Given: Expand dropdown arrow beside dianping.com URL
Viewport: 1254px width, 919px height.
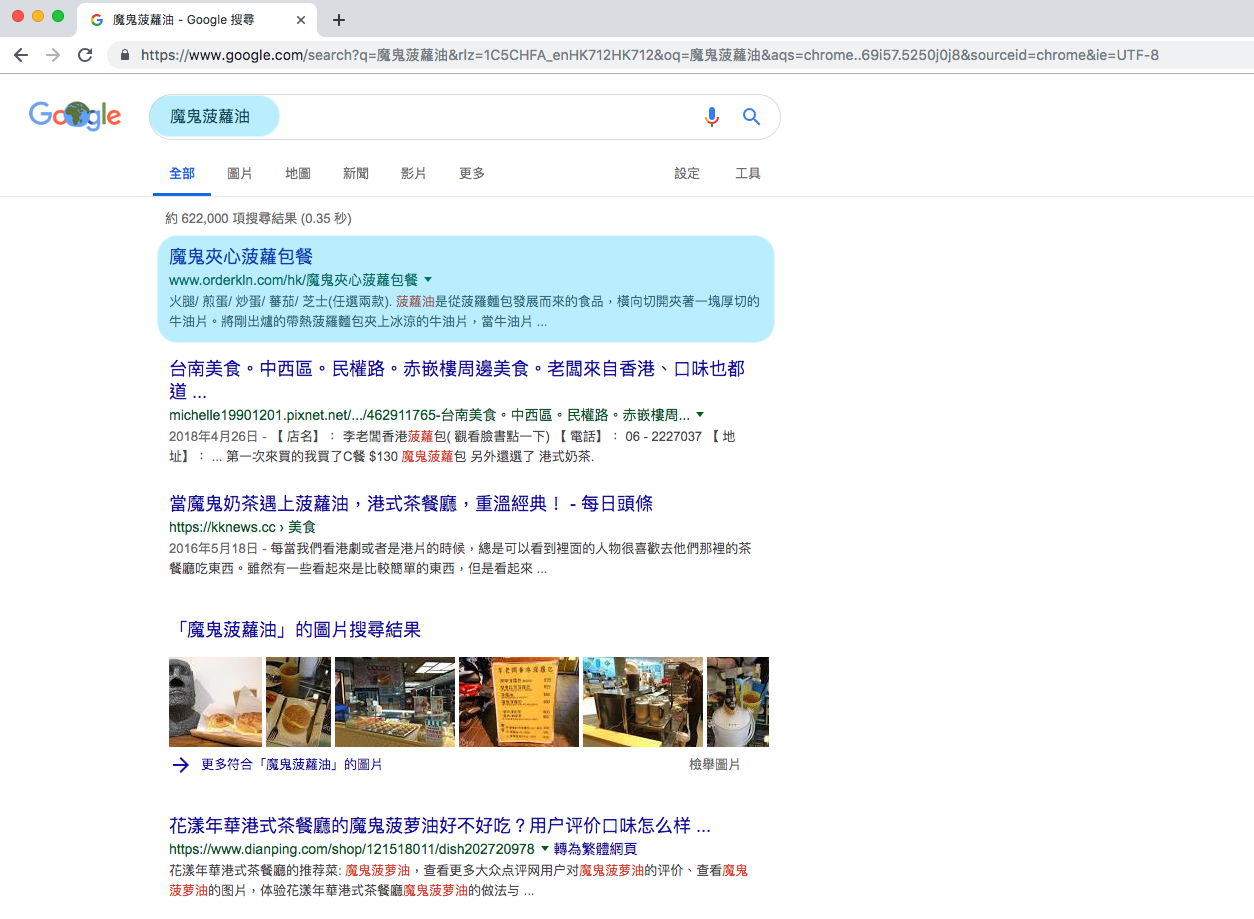Looking at the screenshot, I should click(545, 849).
